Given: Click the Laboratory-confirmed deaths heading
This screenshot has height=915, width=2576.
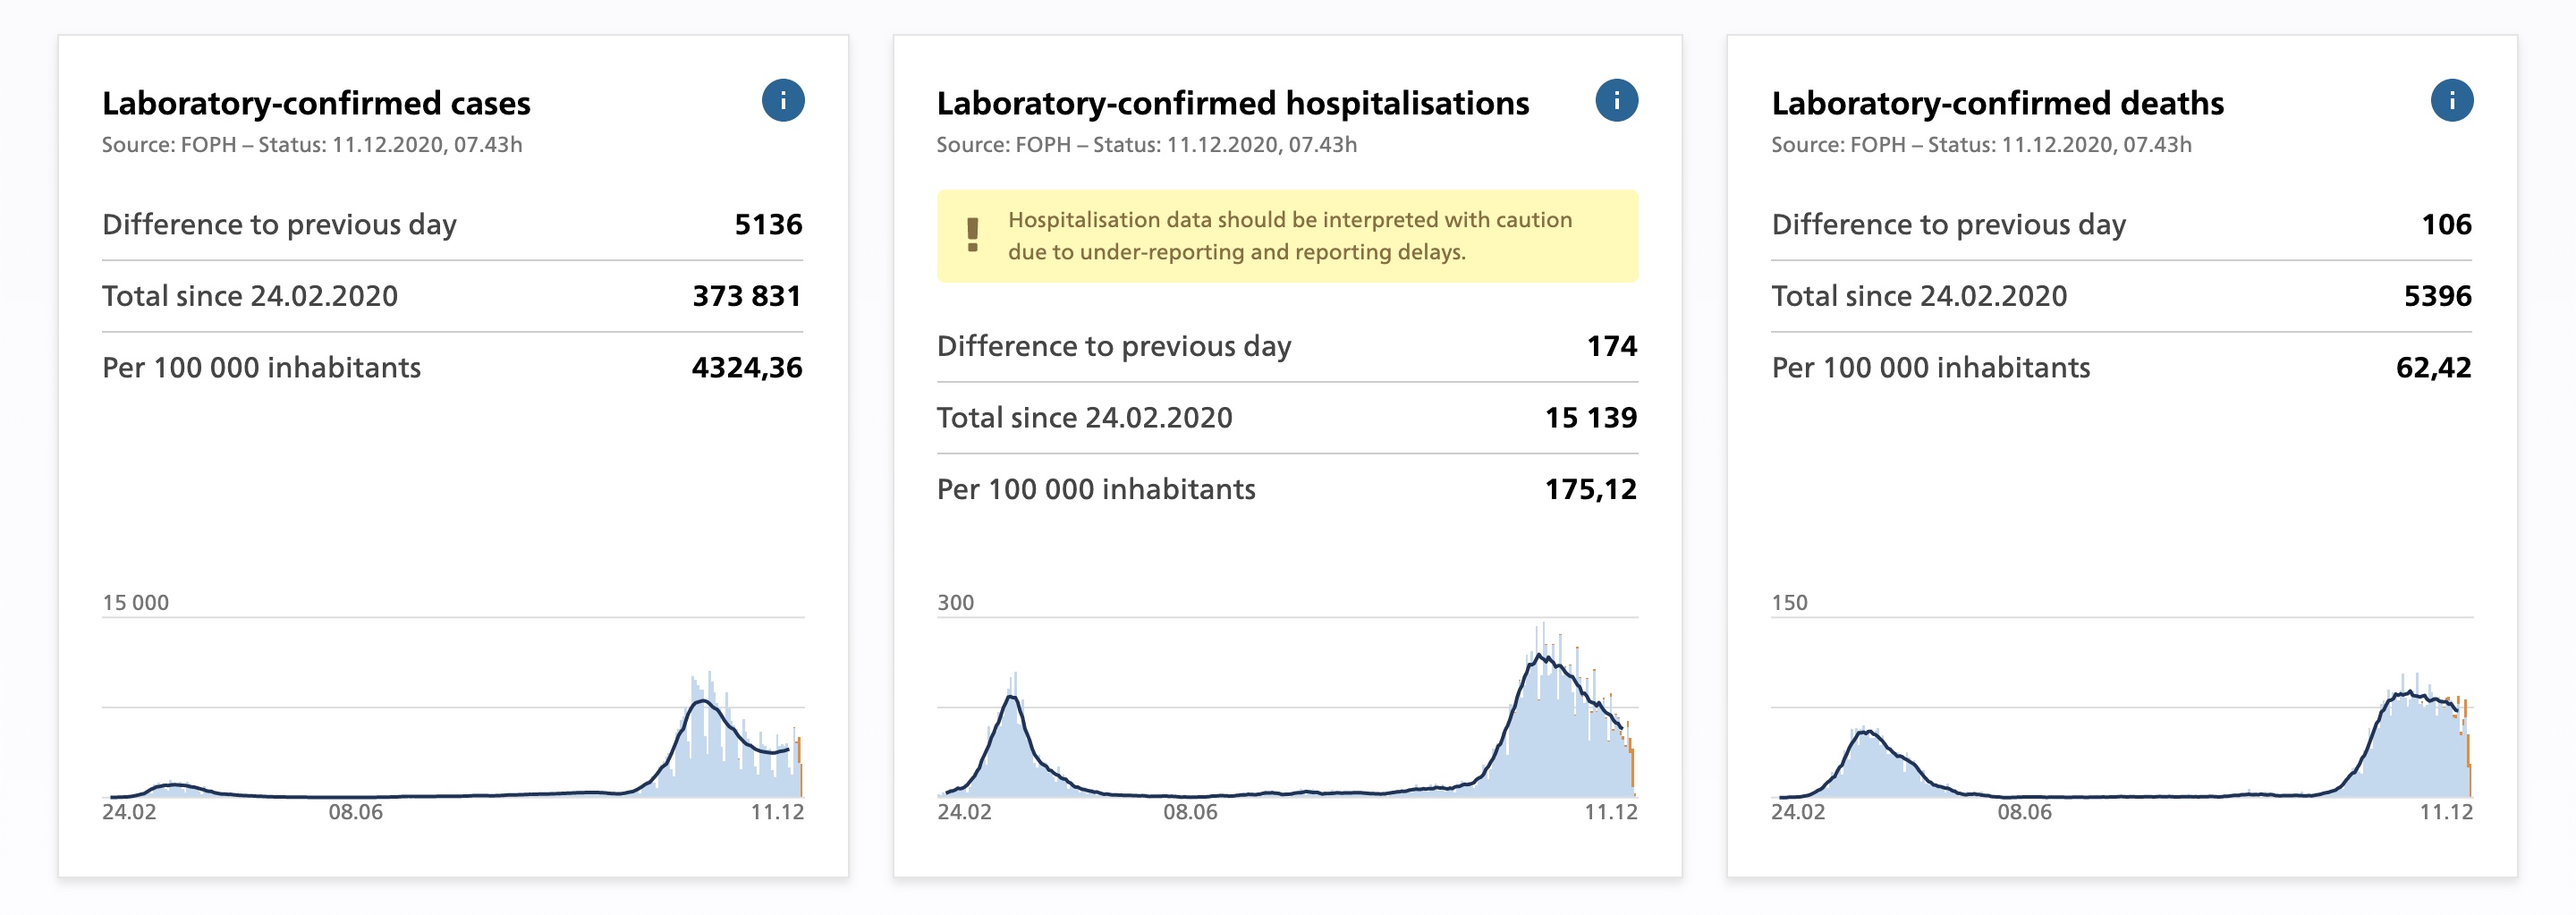Looking at the screenshot, I should point(1997,103).
